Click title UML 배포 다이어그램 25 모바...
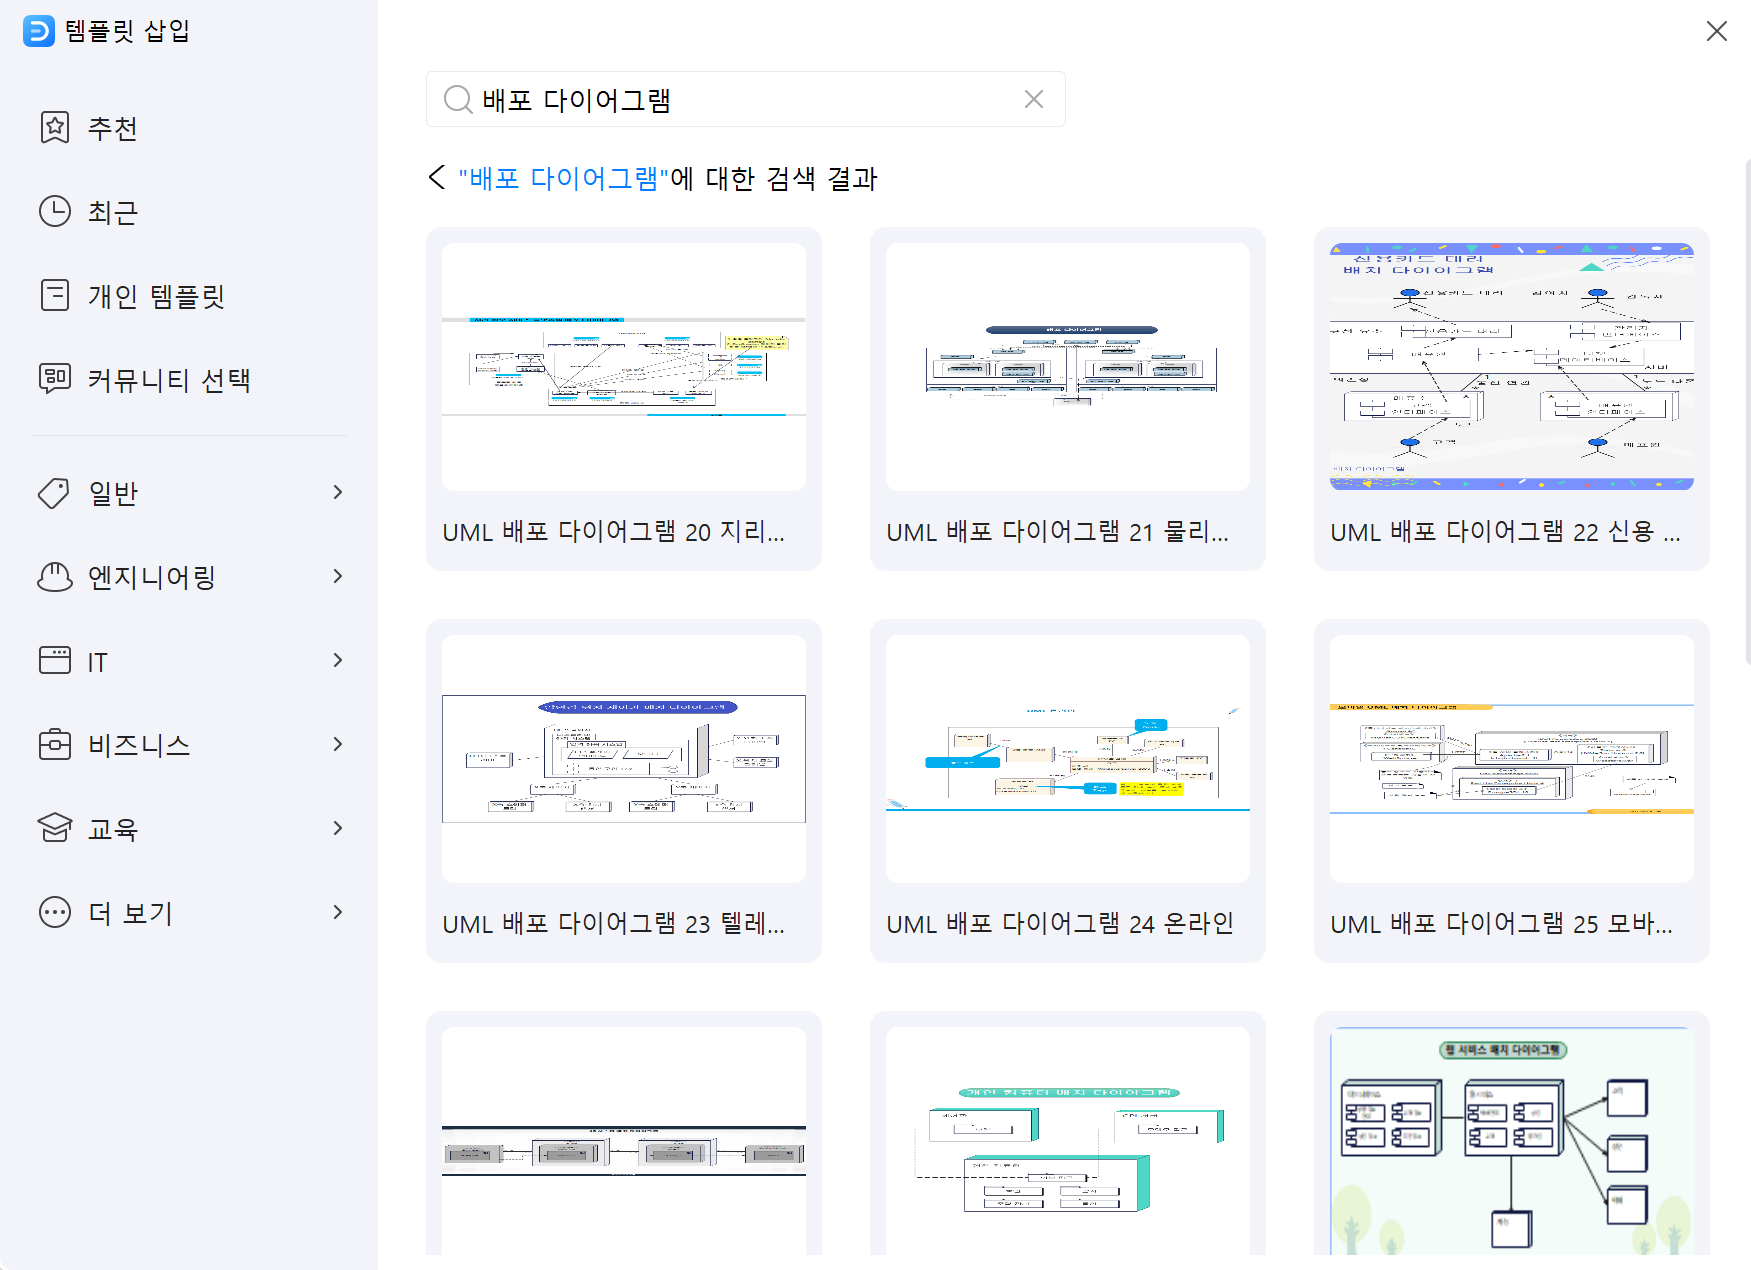 click(x=1502, y=924)
